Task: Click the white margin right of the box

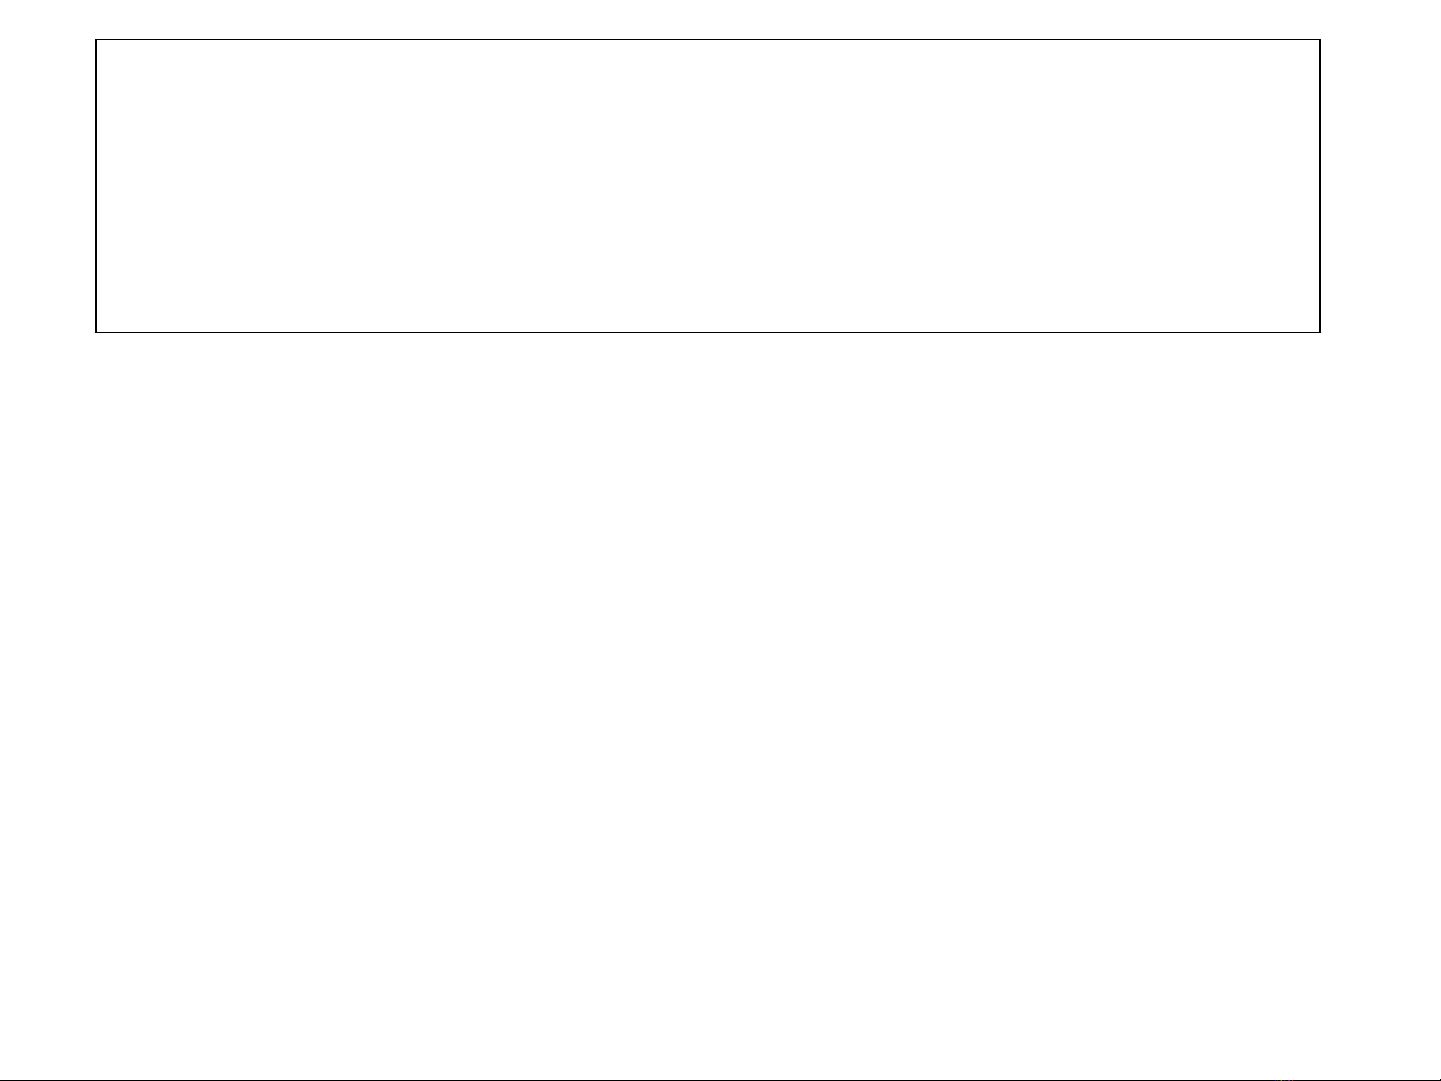Action: pos(1381,186)
